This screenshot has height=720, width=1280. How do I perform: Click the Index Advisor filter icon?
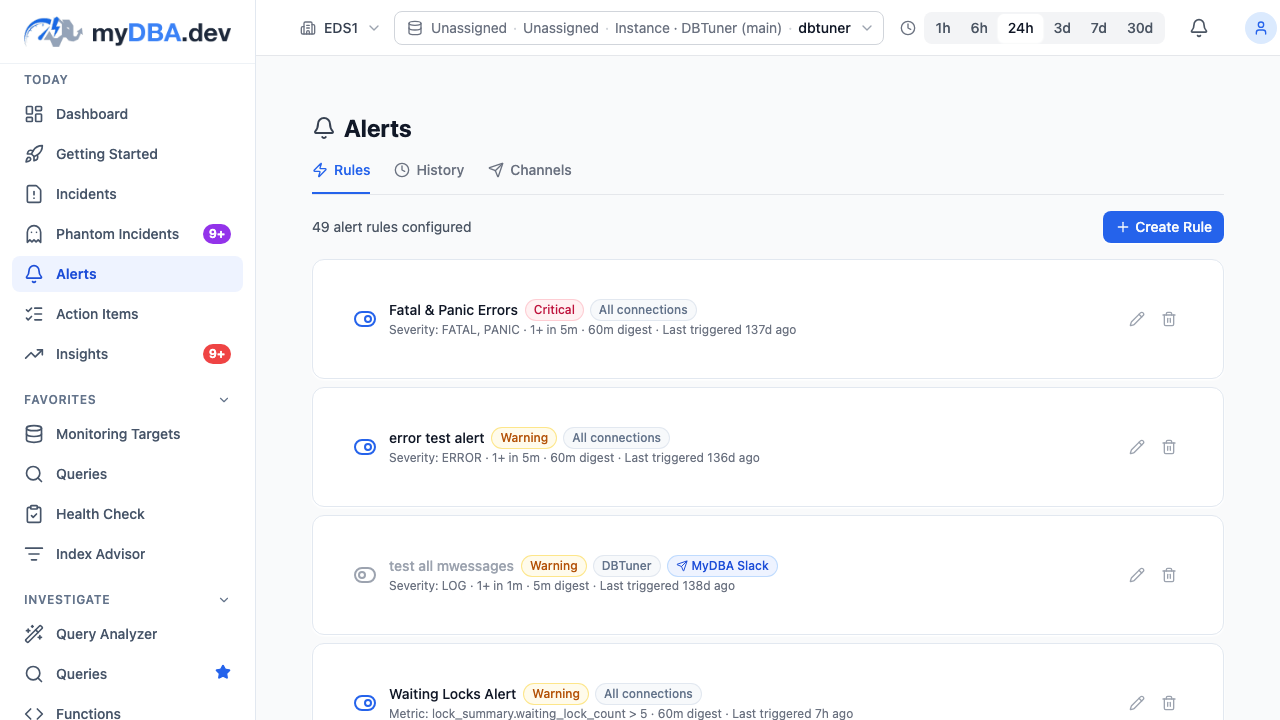[x=34, y=554]
